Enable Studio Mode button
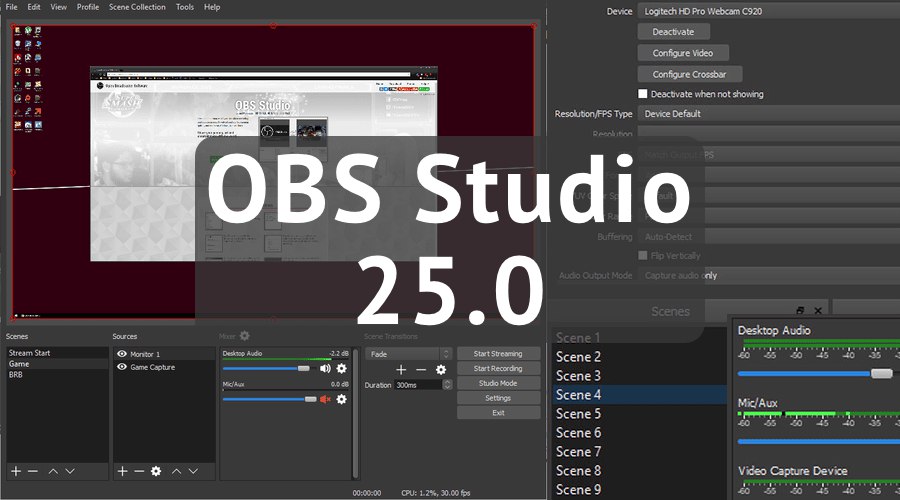 click(x=498, y=383)
